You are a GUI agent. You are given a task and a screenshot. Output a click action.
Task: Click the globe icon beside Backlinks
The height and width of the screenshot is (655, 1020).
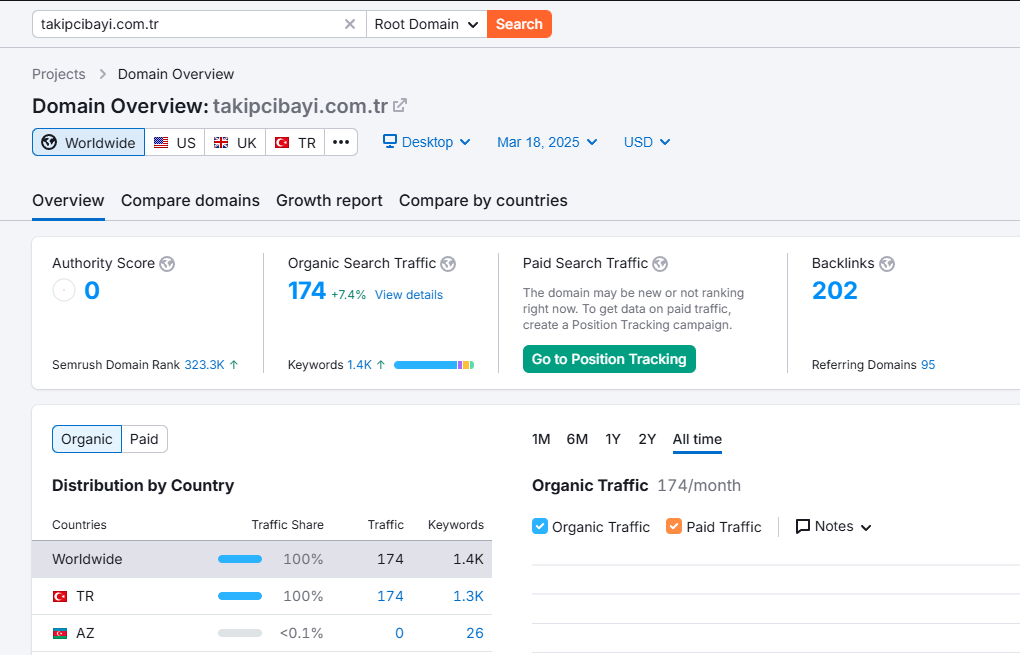pyautogui.click(x=887, y=263)
